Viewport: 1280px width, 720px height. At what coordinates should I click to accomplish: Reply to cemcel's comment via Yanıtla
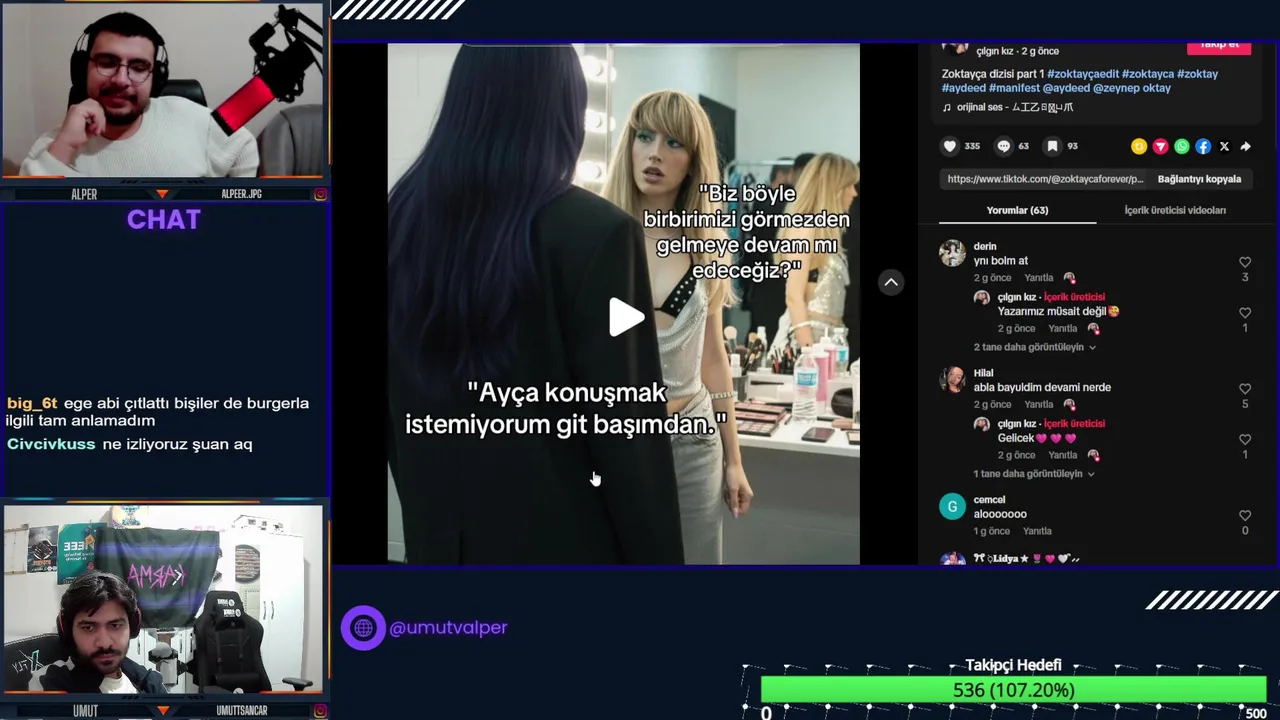point(1037,531)
